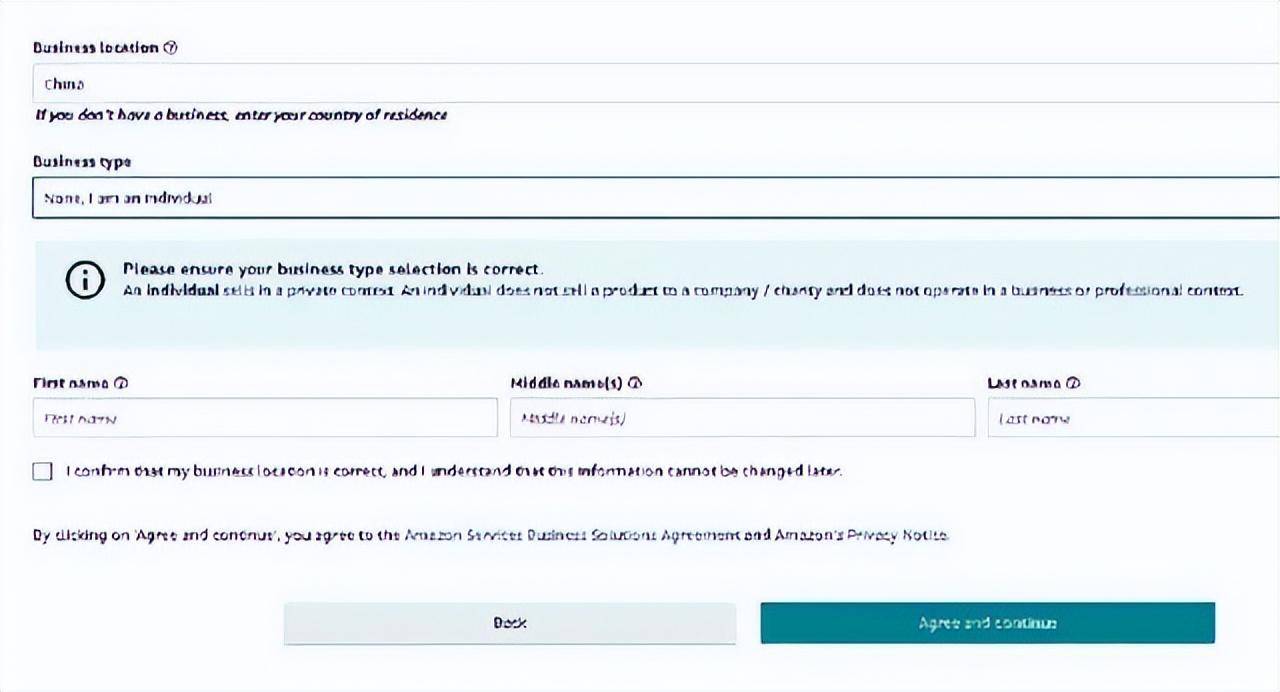This screenshot has height=692, width=1280.
Task: Click the help icon beside Business location
Action: (x=170, y=48)
